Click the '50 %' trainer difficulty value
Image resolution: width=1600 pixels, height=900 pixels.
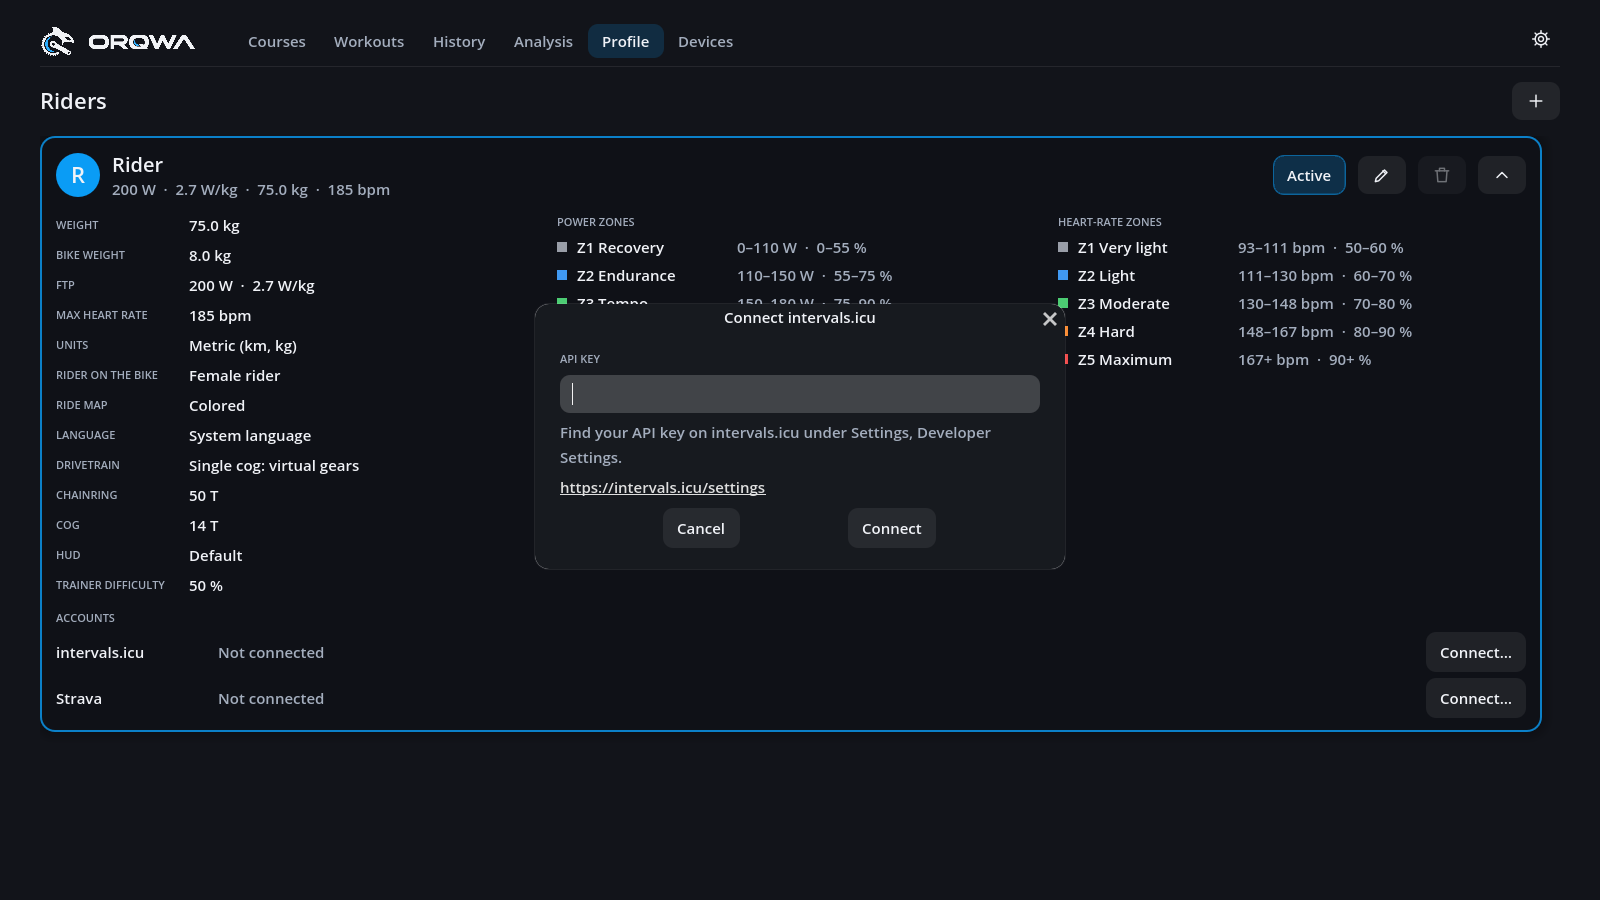click(x=206, y=586)
